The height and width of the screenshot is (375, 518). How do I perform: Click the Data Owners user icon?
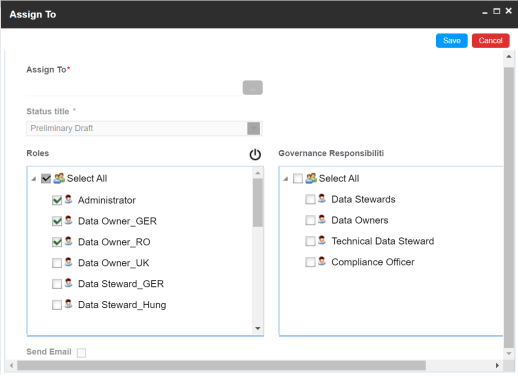click(x=322, y=220)
